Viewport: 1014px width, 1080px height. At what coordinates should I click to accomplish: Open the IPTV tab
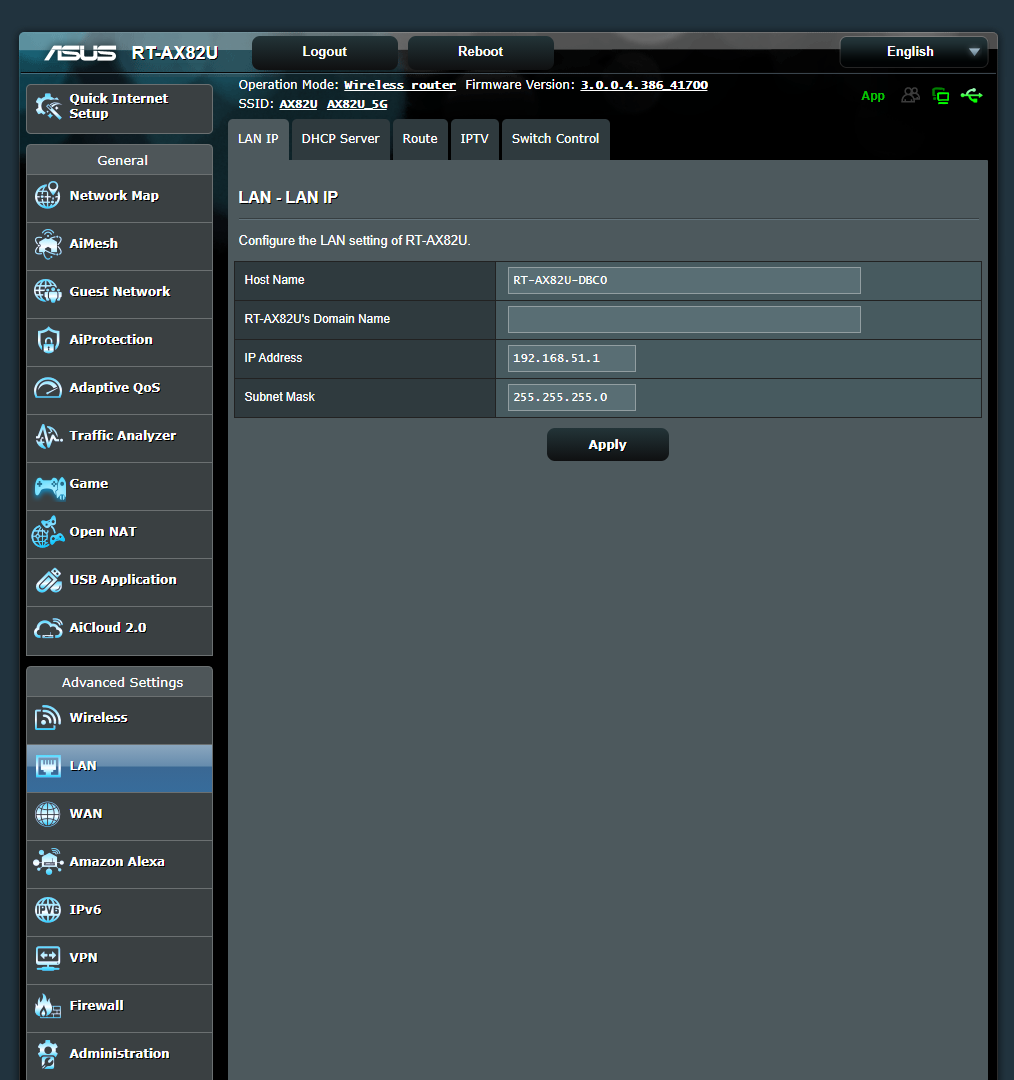point(475,139)
